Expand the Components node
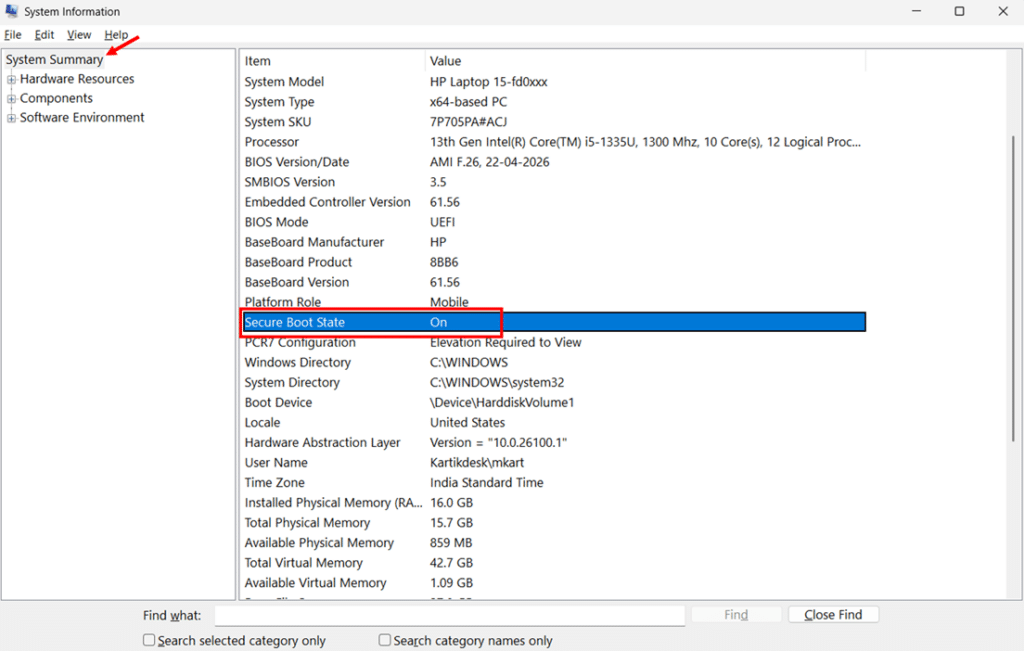The width and height of the screenshot is (1024, 651). coord(11,99)
